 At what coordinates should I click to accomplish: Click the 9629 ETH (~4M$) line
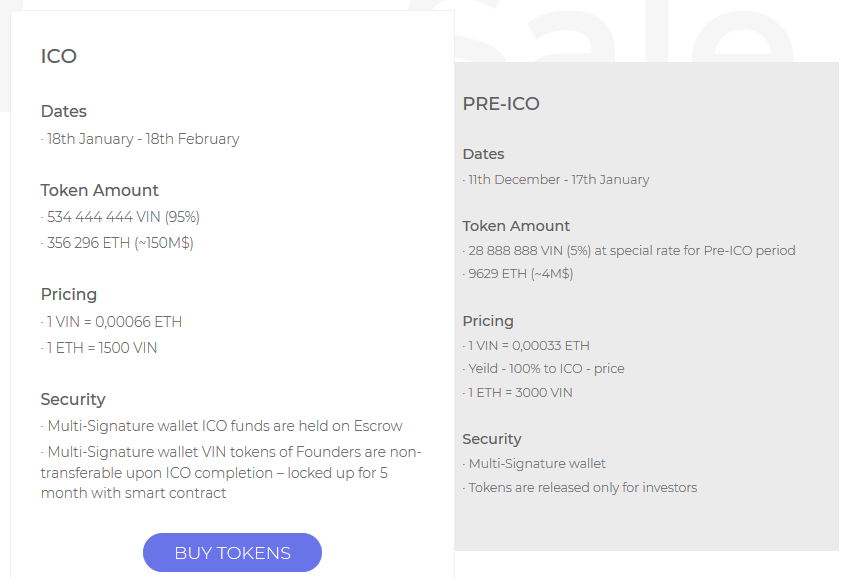tap(518, 273)
